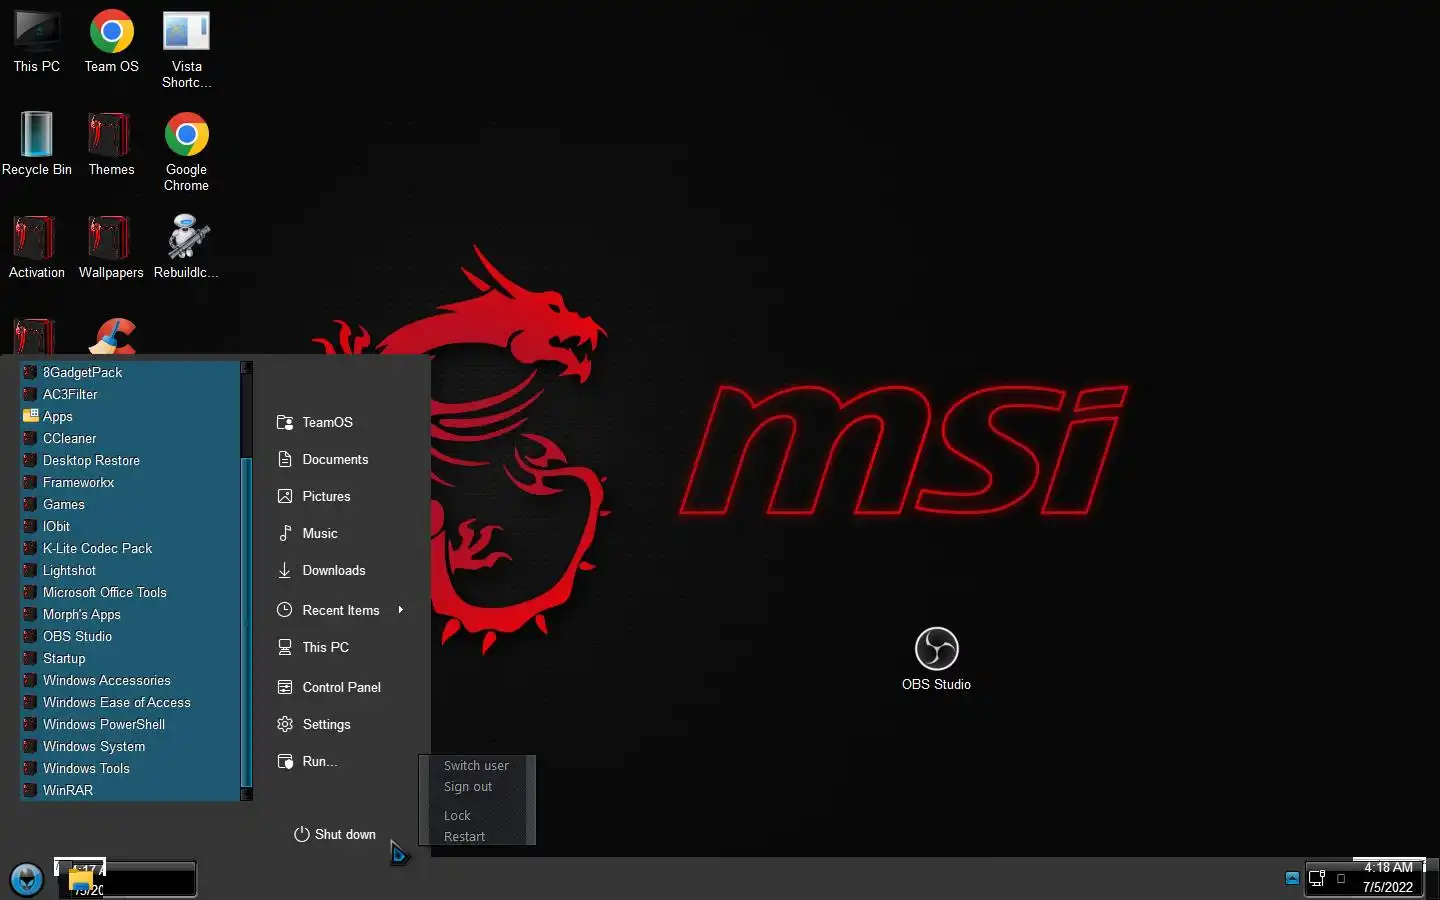1440x900 pixels.
Task: Click the Run... icon
Action: click(x=285, y=761)
